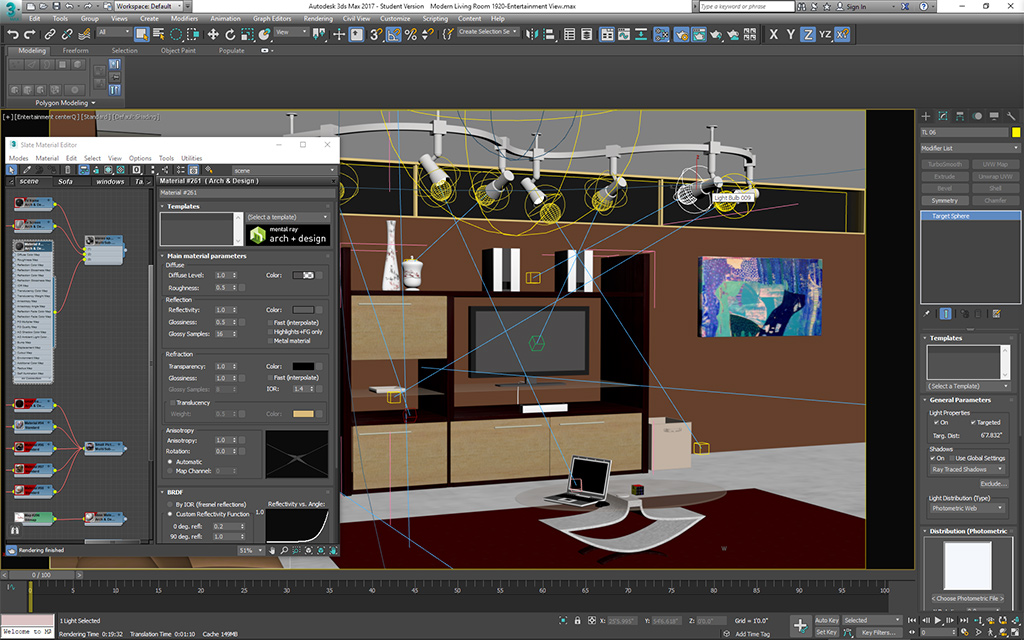Image resolution: width=1024 pixels, height=640 pixels.
Task: Check the Metal material option
Action: click(x=269, y=341)
